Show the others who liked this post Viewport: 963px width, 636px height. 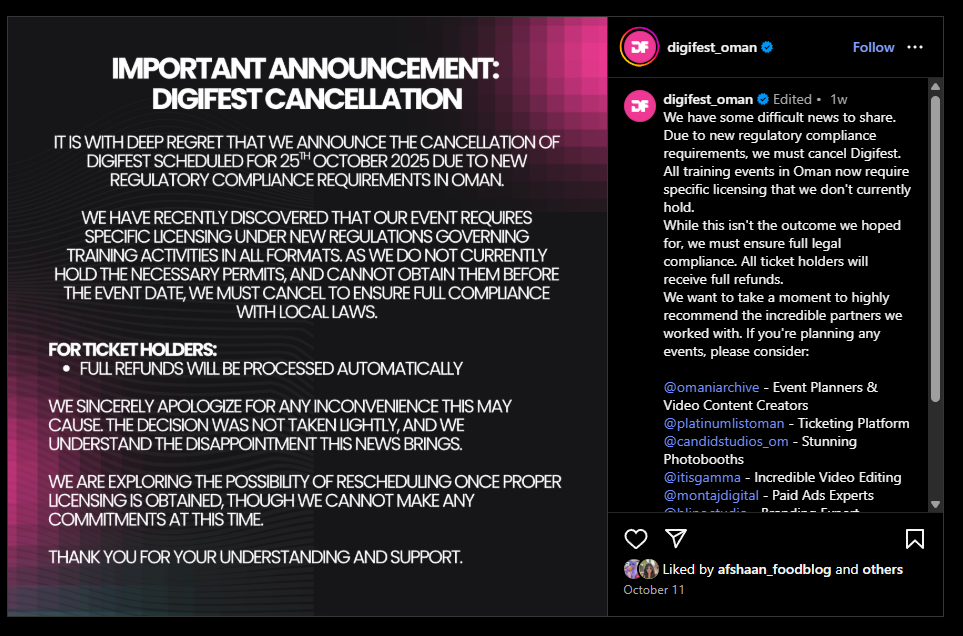[x=883, y=569]
